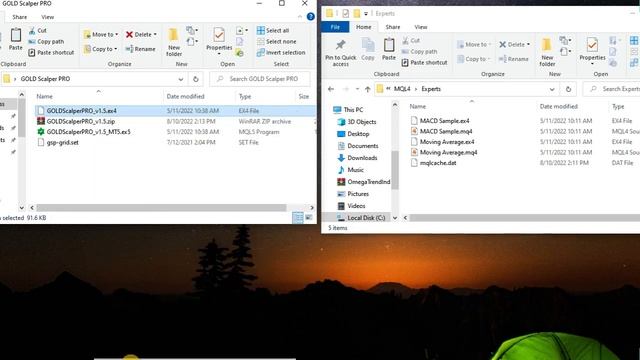Open Properties in GOLD Scalper PRO window
The image size is (640, 360).
tap(219, 41)
